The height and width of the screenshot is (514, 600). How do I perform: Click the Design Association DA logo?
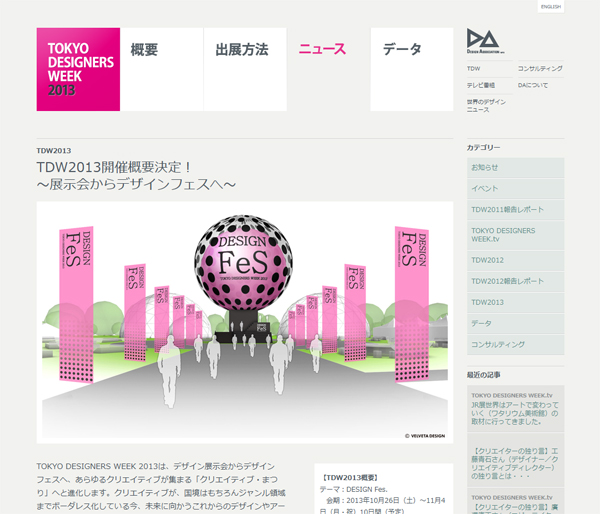(484, 41)
